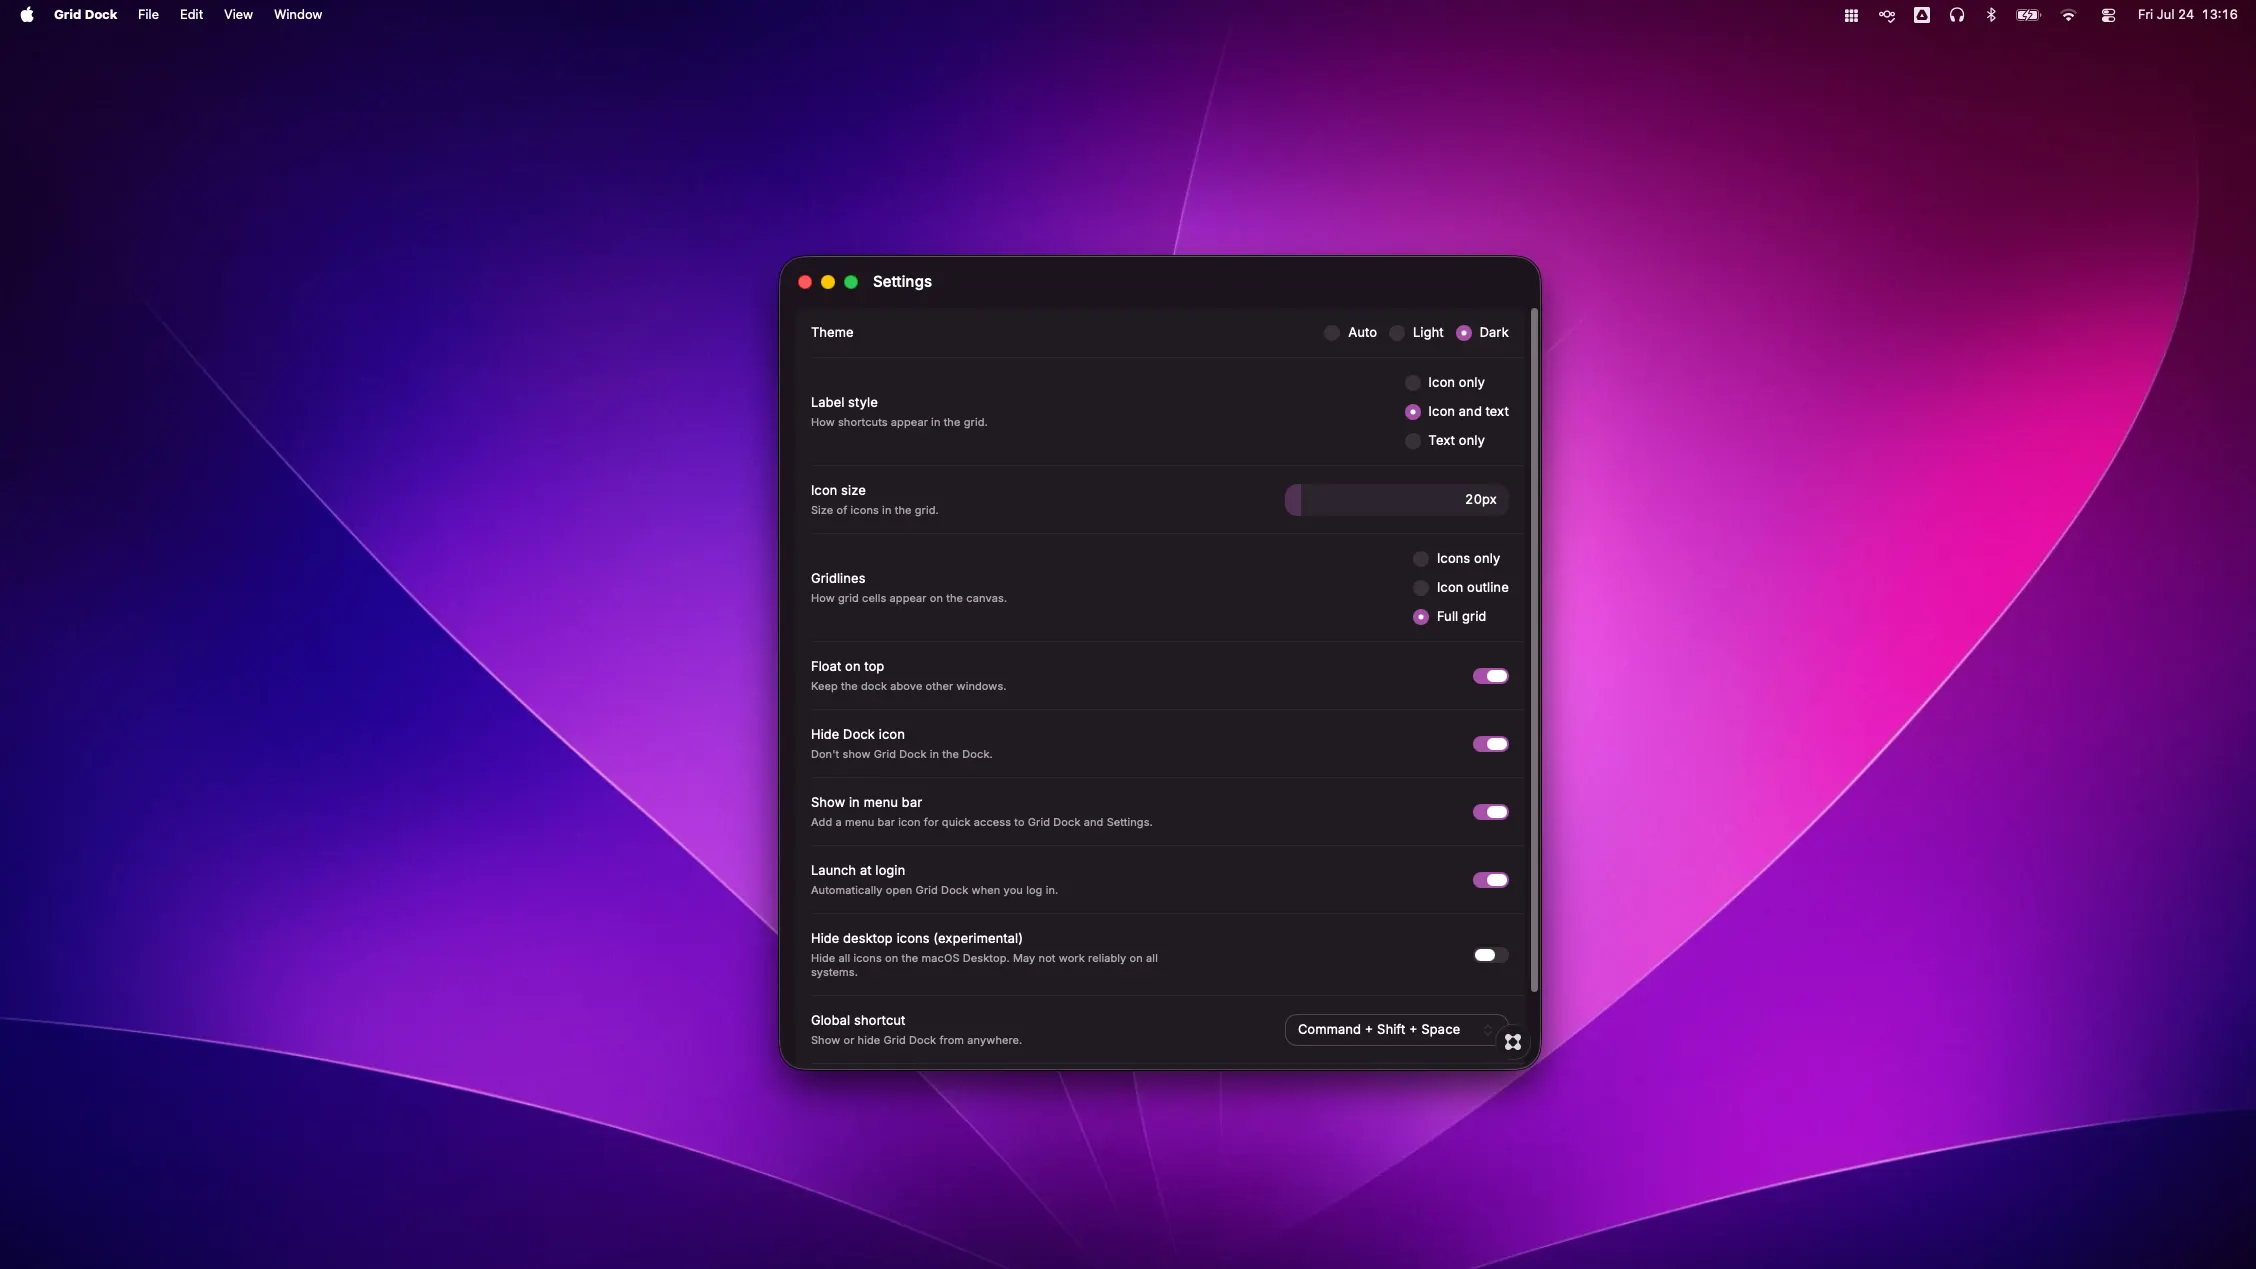Image resolution: width=2256 pixels, height=1269 pixels.
Task: Open the Edit menu
Action: [191, 15]
